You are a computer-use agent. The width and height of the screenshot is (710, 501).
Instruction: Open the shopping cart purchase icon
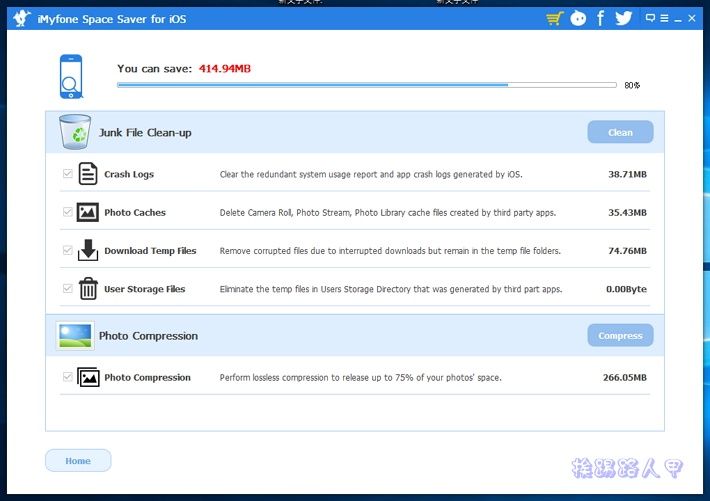554,19
